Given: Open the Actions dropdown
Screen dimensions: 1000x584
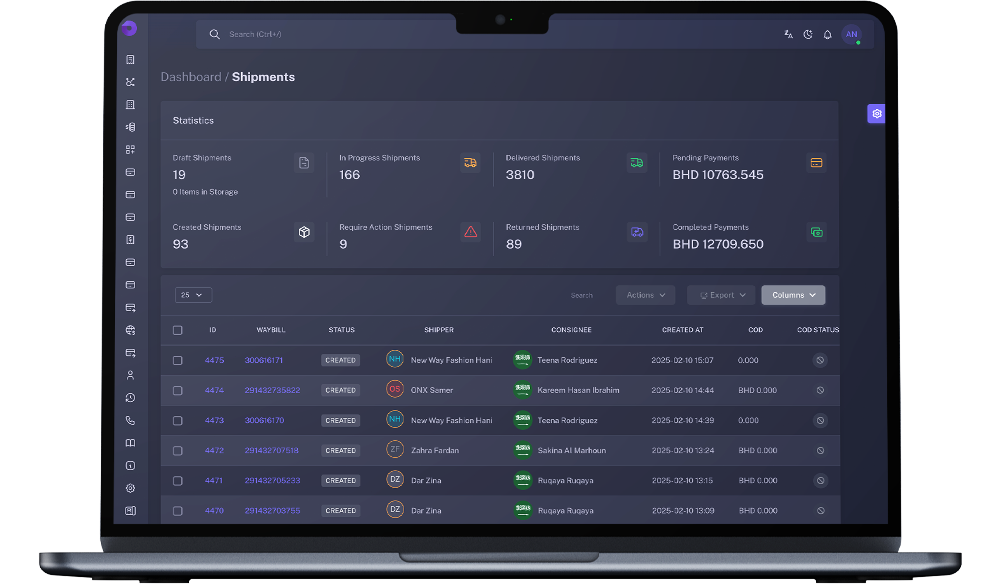Looking at the screenshot, I should tap(645, 295).
